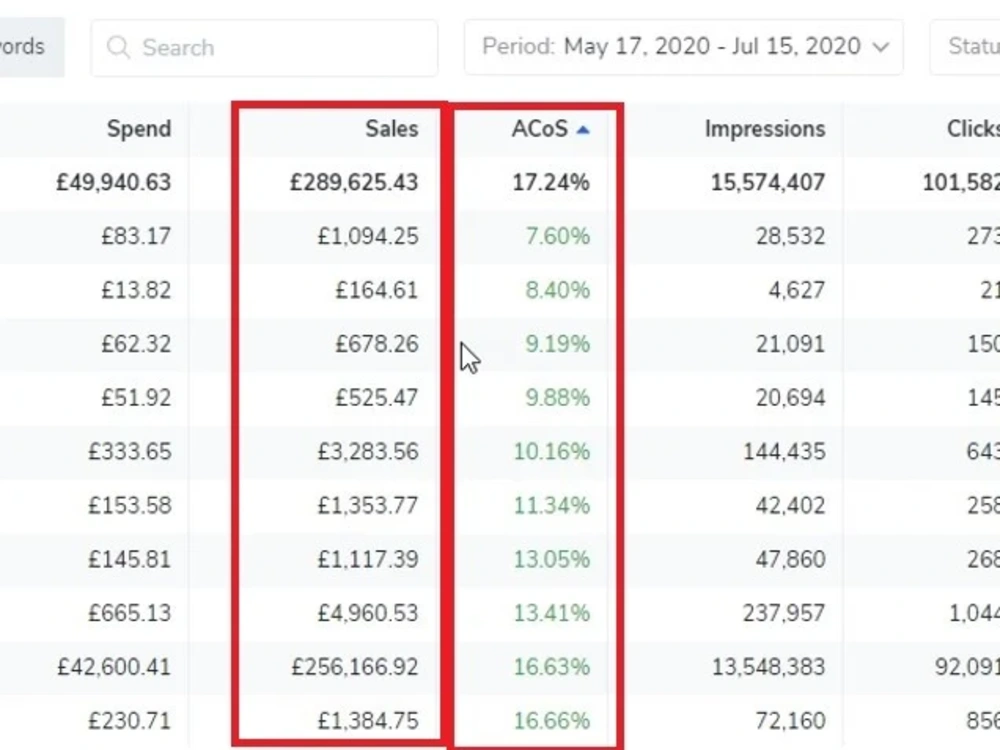Screen dimensions: 1000x750
Task: Click sales value £164.61
Action: 377,290
